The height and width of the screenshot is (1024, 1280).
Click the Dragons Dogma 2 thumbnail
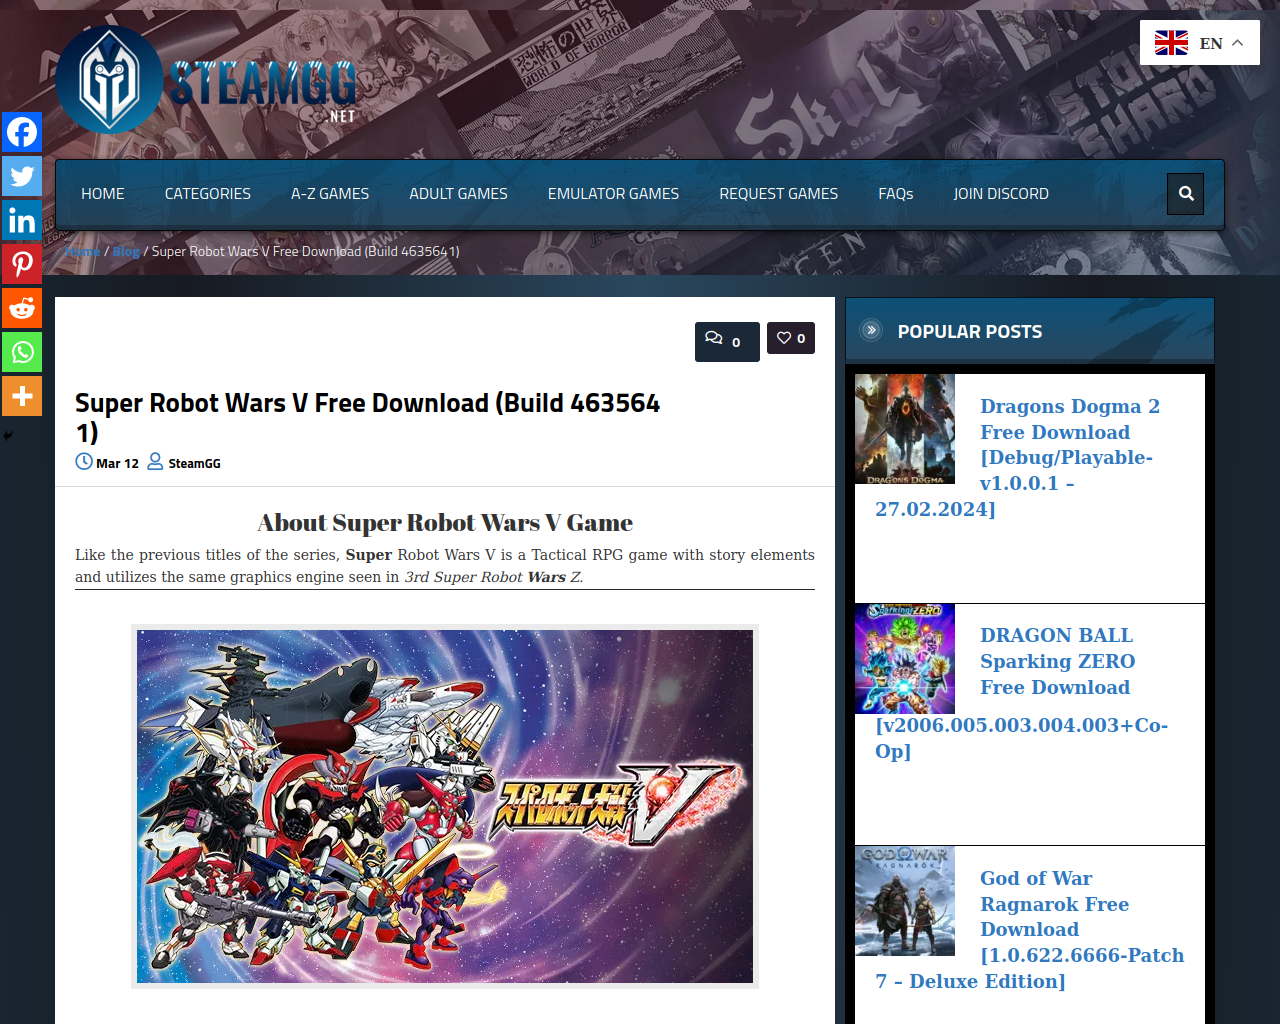[x=905, y=429]
